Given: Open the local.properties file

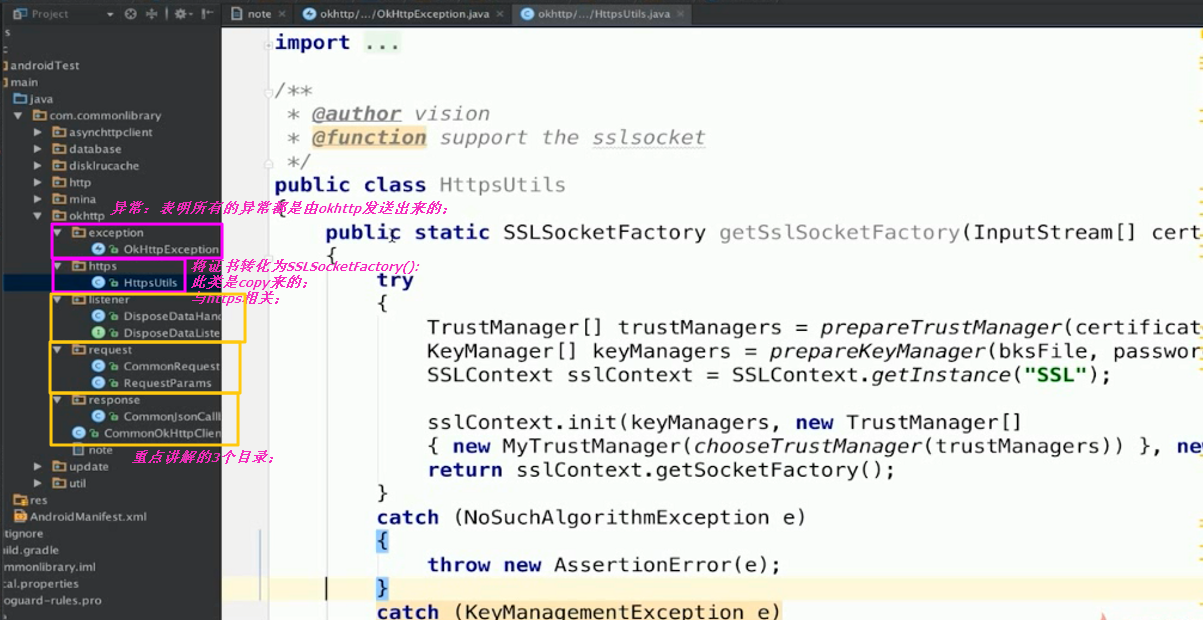Looking at the screenshot, I should (x=39, y=584).
